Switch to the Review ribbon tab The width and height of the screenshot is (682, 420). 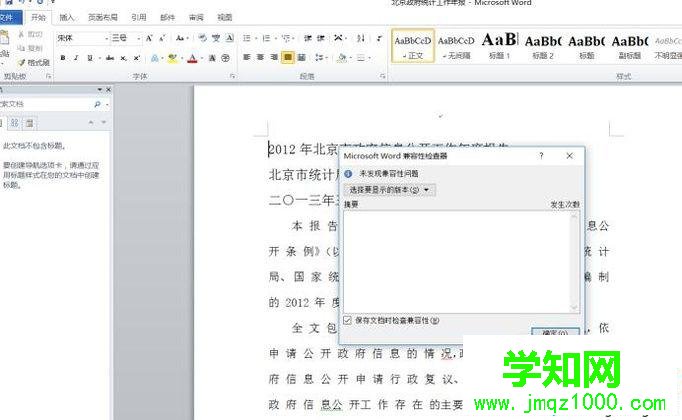pos(196,17)
